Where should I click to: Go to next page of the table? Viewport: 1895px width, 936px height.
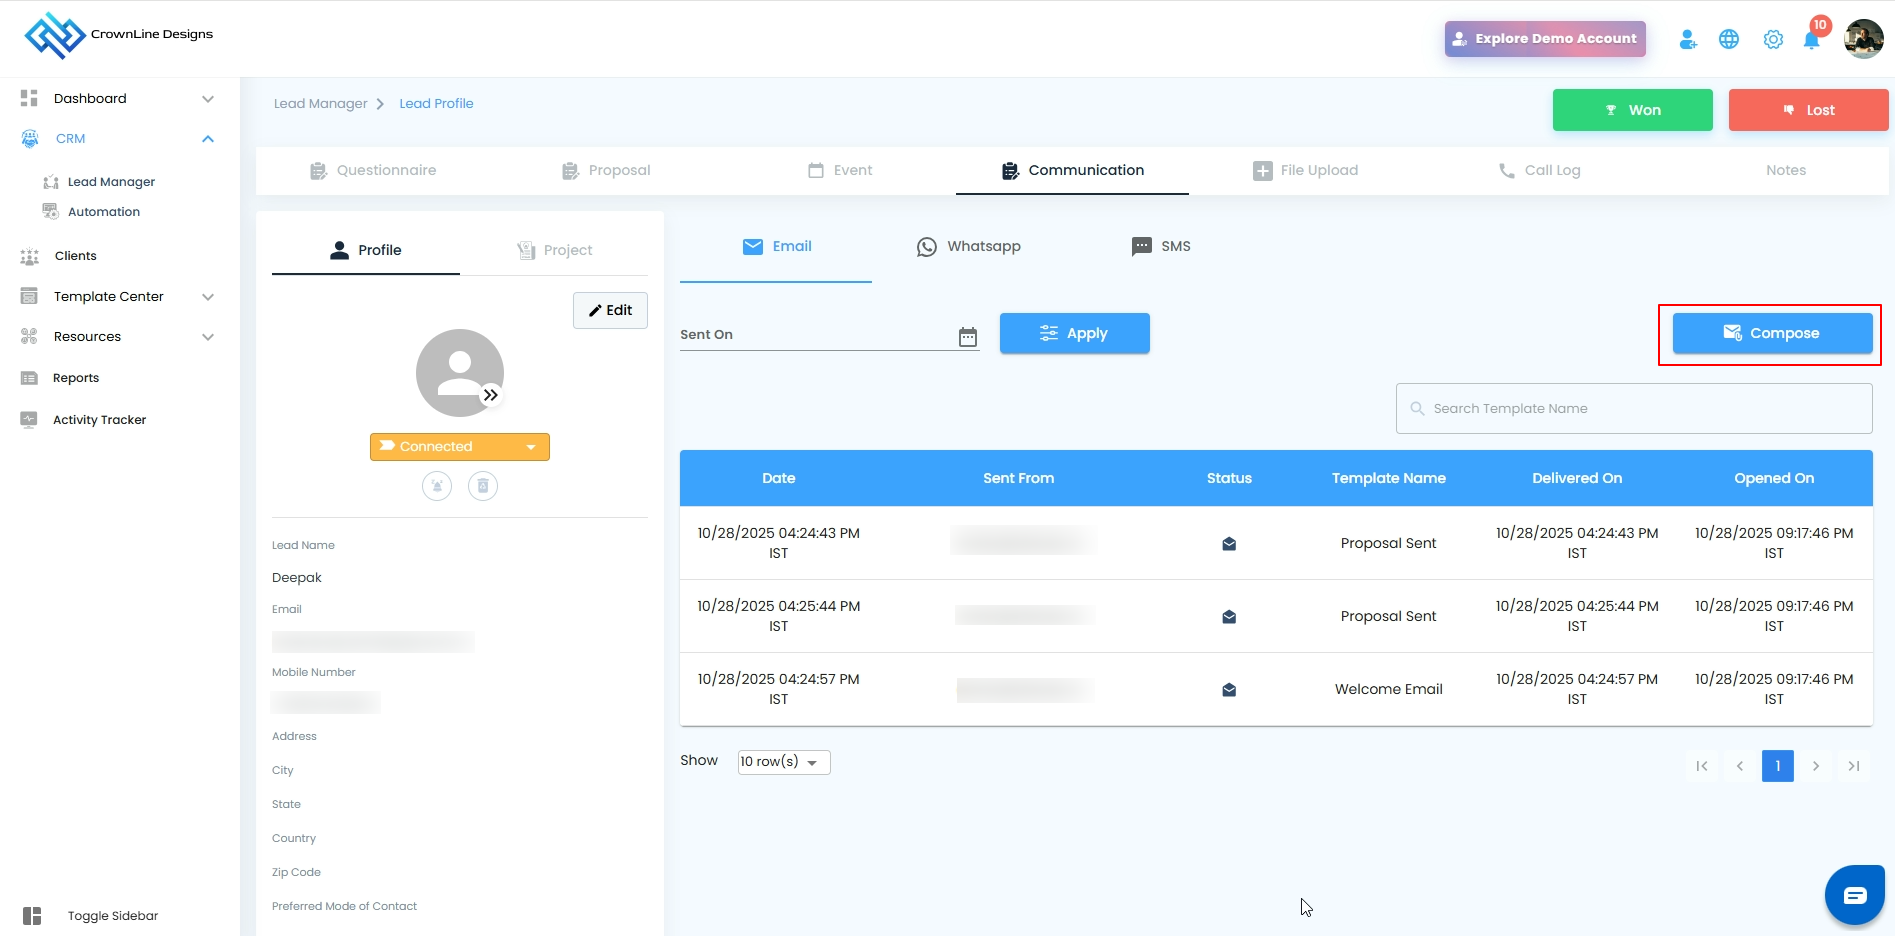coord(1816,766)
